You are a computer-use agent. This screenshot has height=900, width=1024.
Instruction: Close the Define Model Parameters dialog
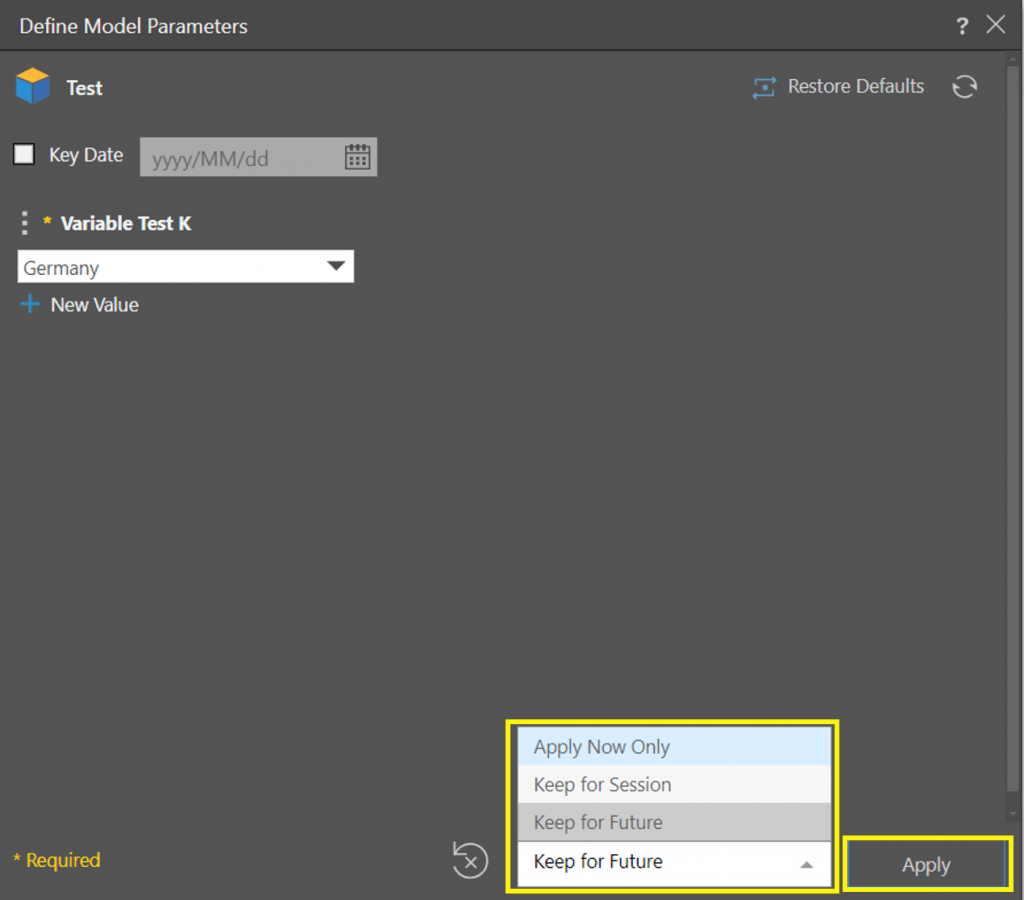click(996, 25)
